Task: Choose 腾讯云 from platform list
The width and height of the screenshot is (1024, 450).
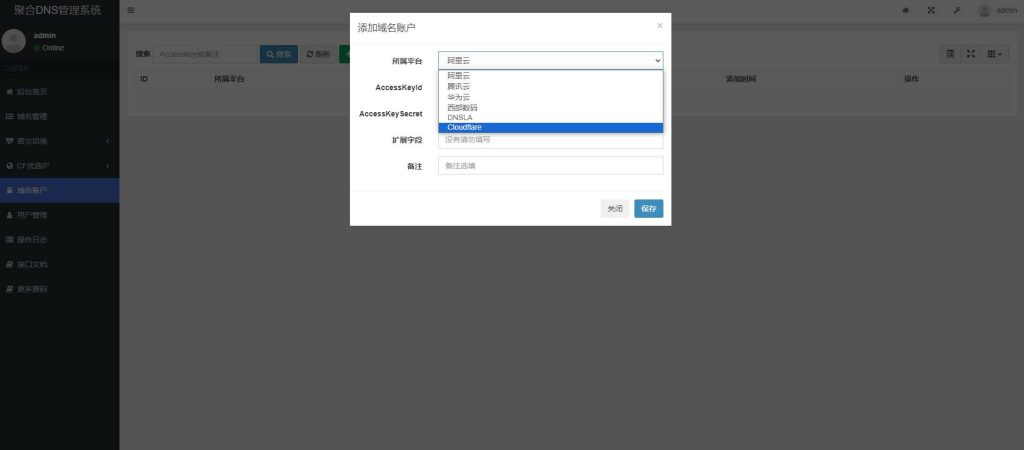Action: tap(551, 86)
